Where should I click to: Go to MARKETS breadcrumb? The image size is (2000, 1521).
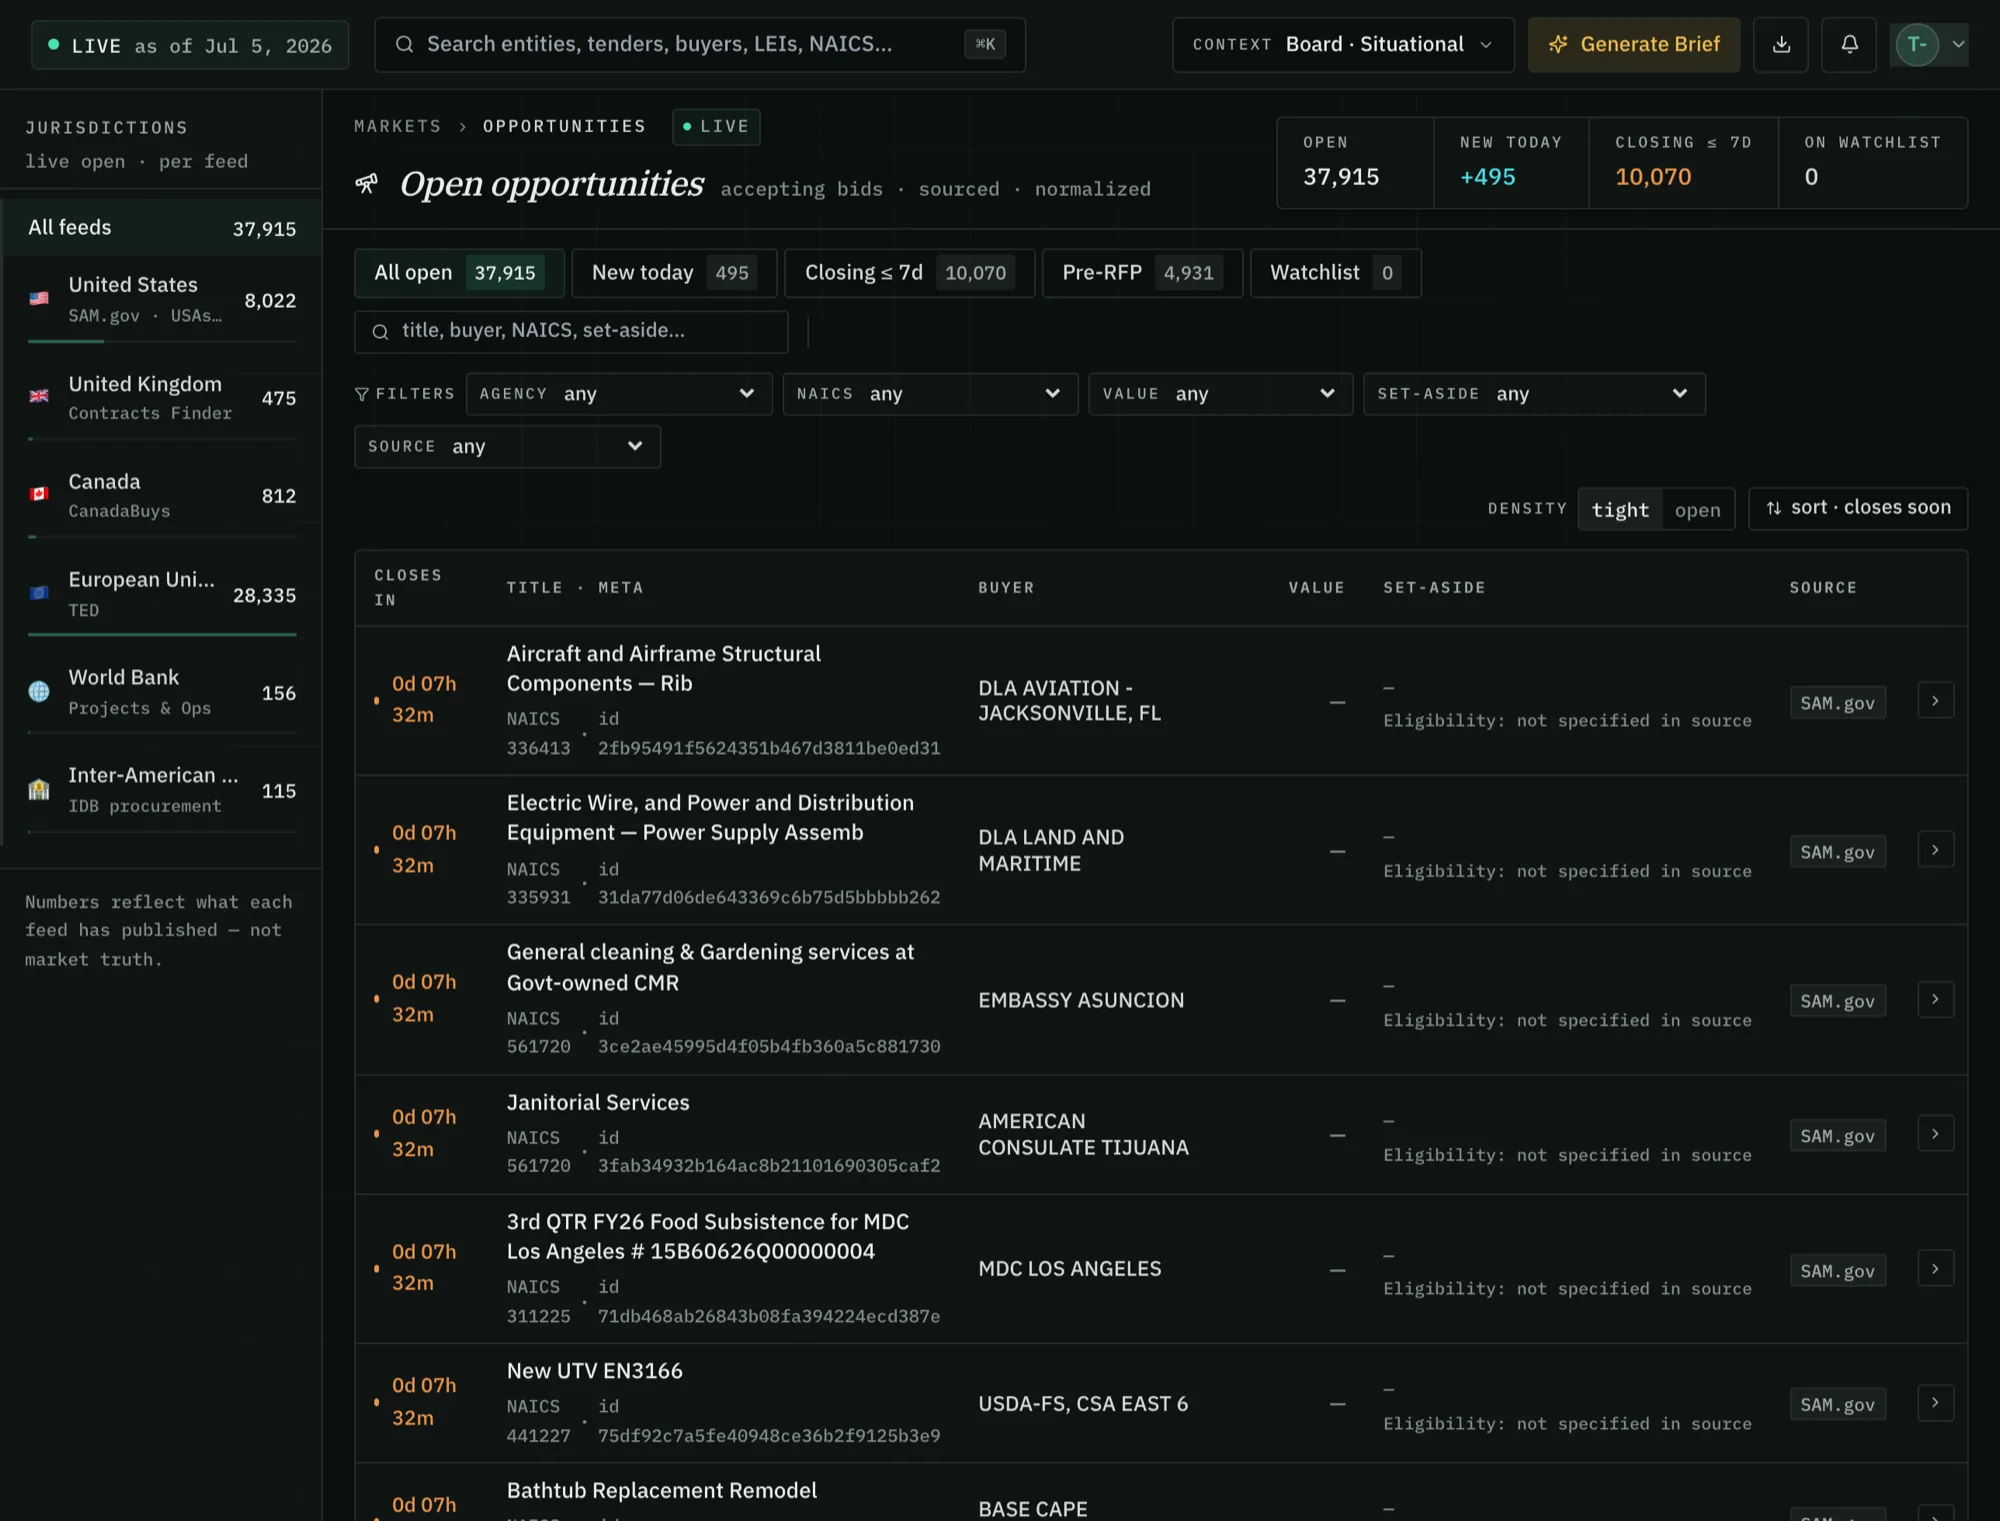click(397, 126)
